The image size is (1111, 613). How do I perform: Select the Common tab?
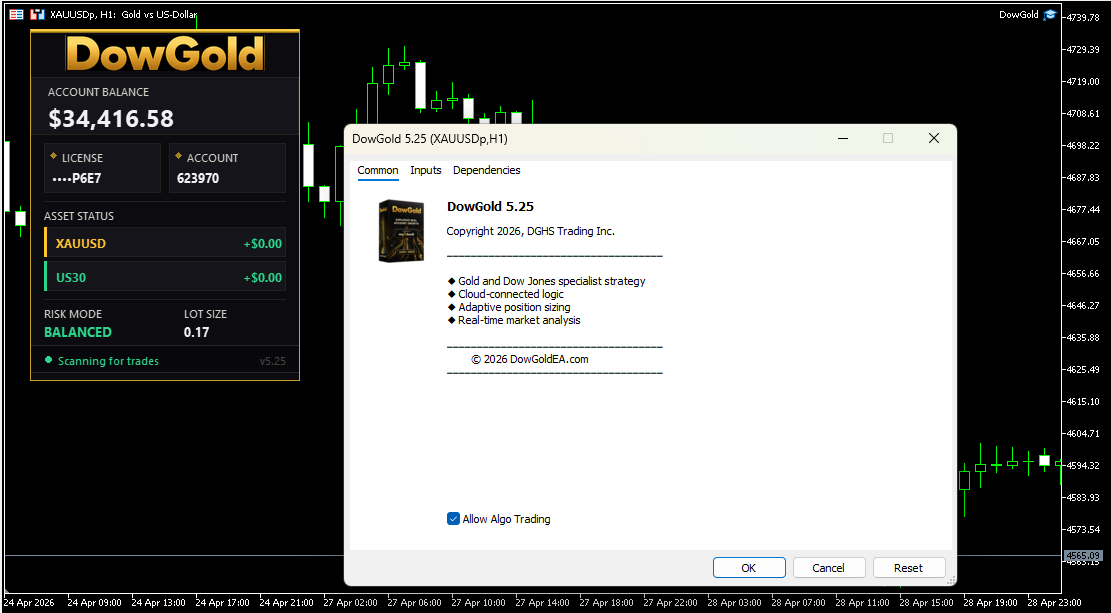click(378, 170)
